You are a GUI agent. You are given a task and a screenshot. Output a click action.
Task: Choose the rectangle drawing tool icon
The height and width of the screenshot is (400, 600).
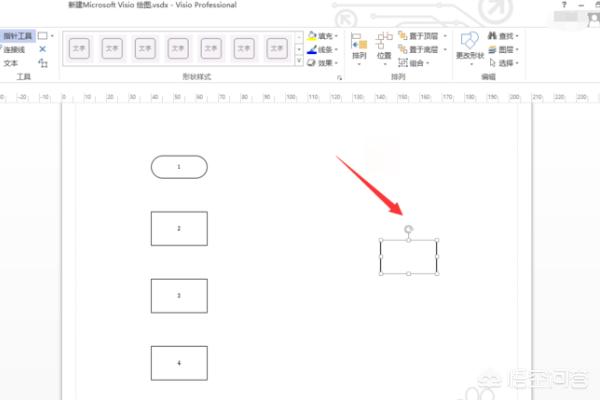click(42, 36)
